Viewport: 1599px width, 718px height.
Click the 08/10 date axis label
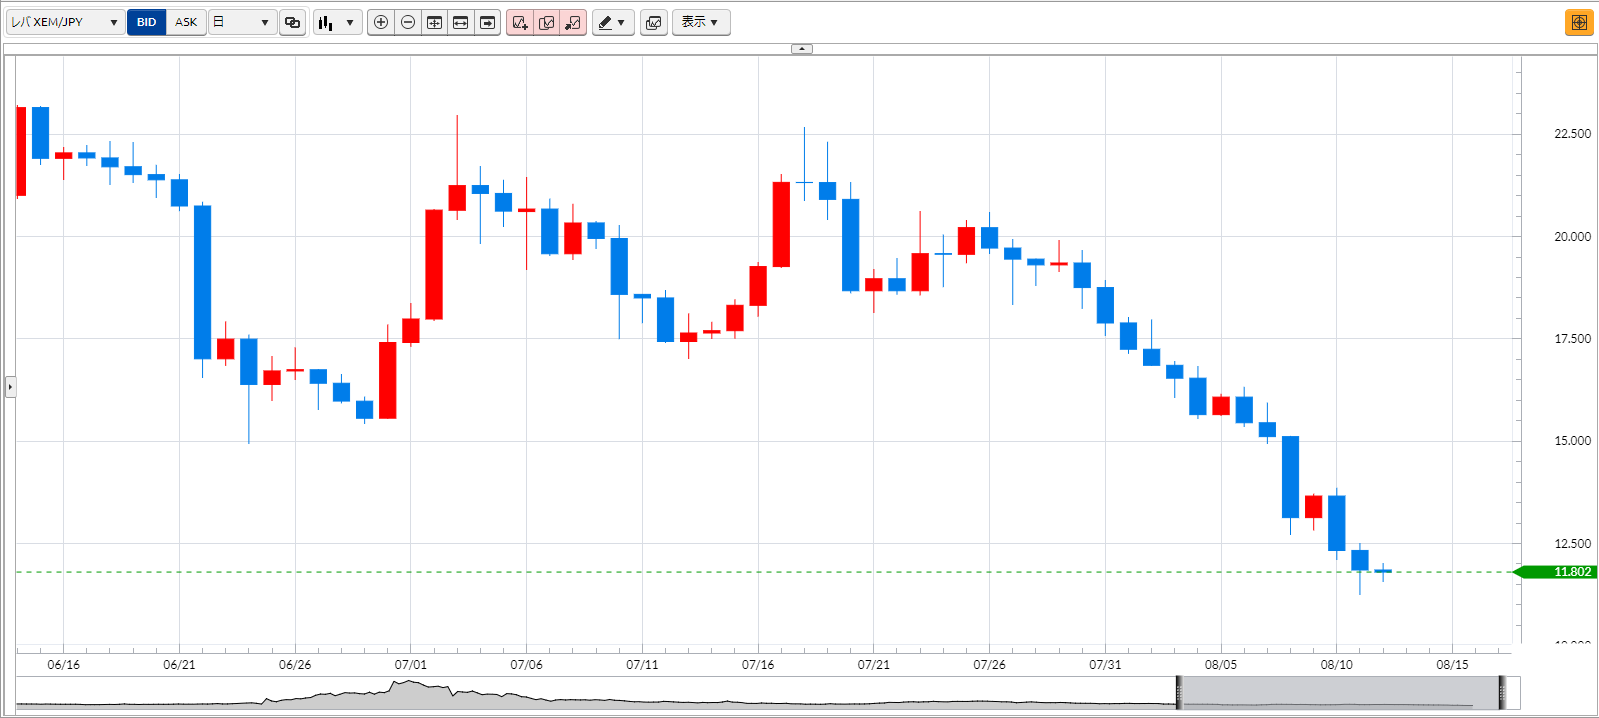[x=1336, y=664]
